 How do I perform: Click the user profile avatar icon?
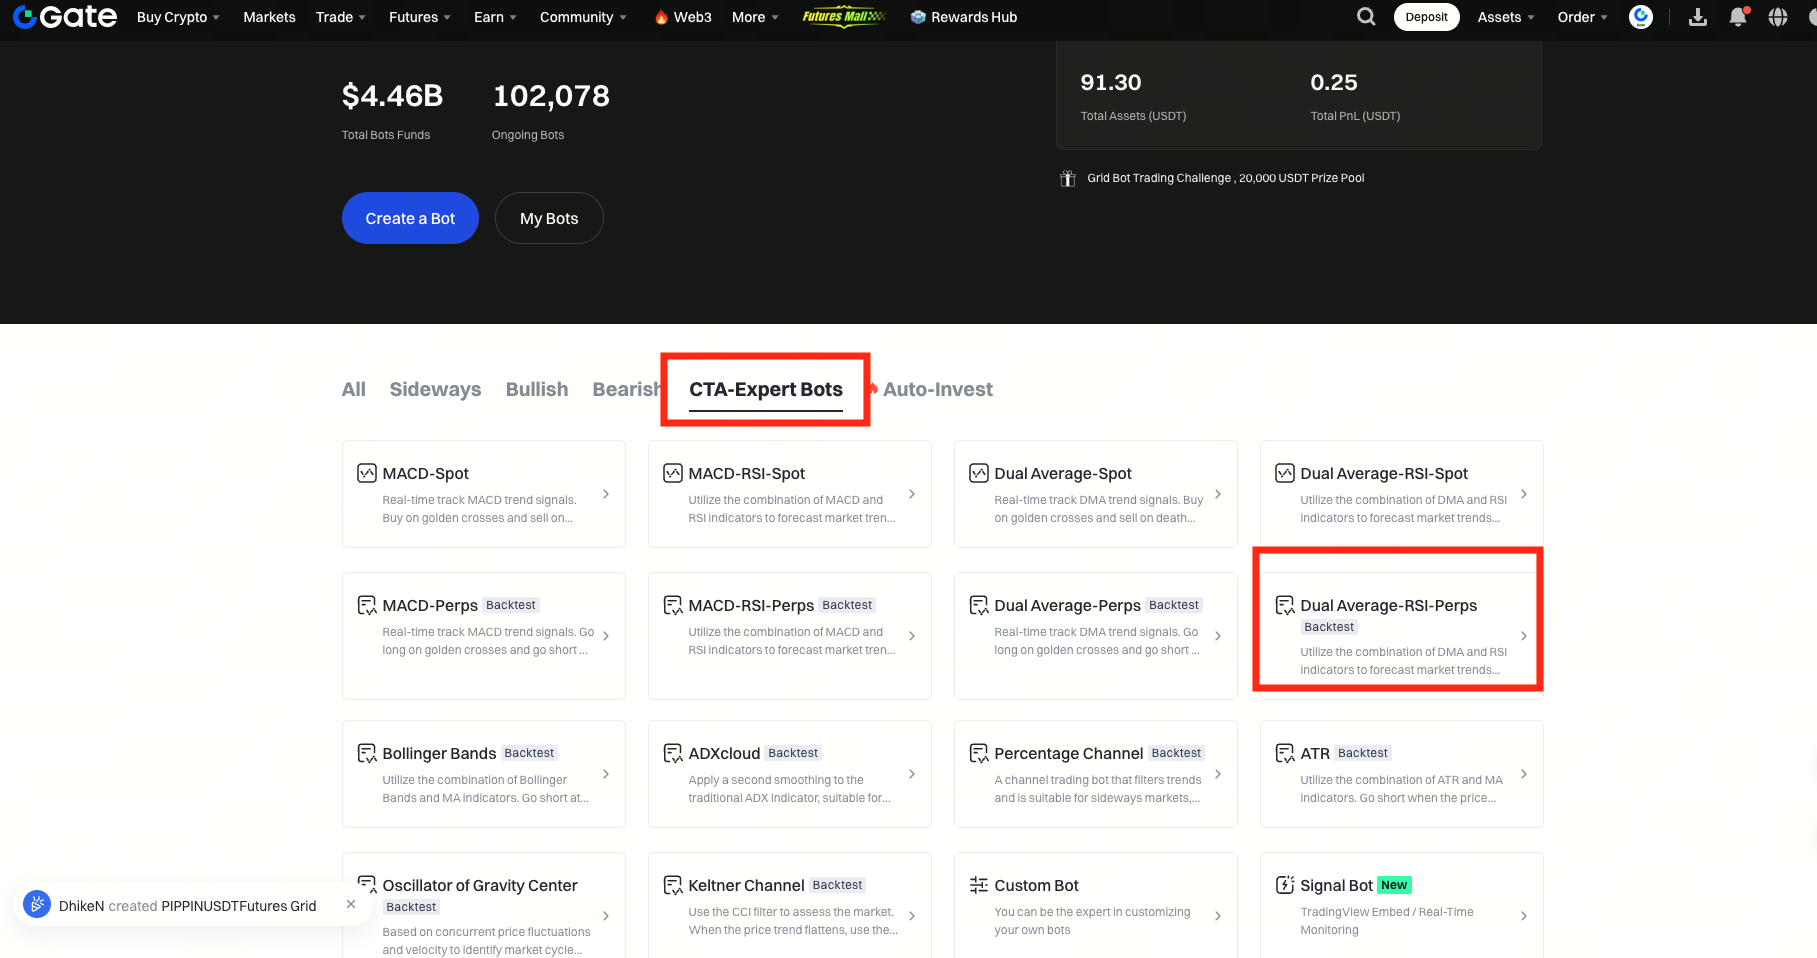coord(1641,17)
